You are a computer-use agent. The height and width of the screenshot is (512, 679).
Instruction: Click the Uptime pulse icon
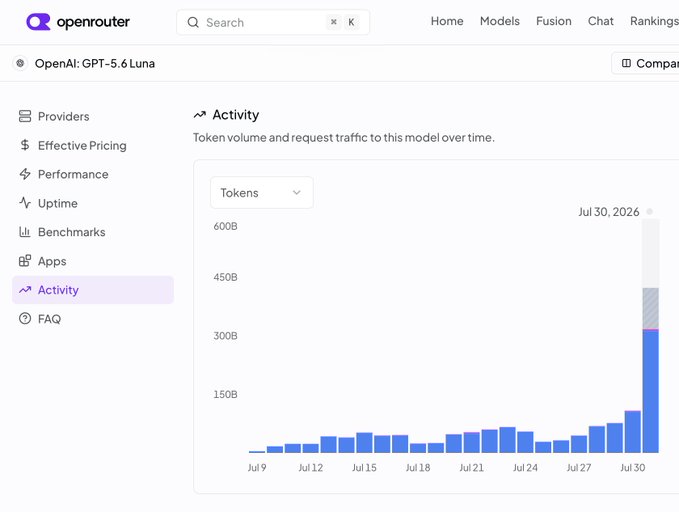tap(25, 203)
